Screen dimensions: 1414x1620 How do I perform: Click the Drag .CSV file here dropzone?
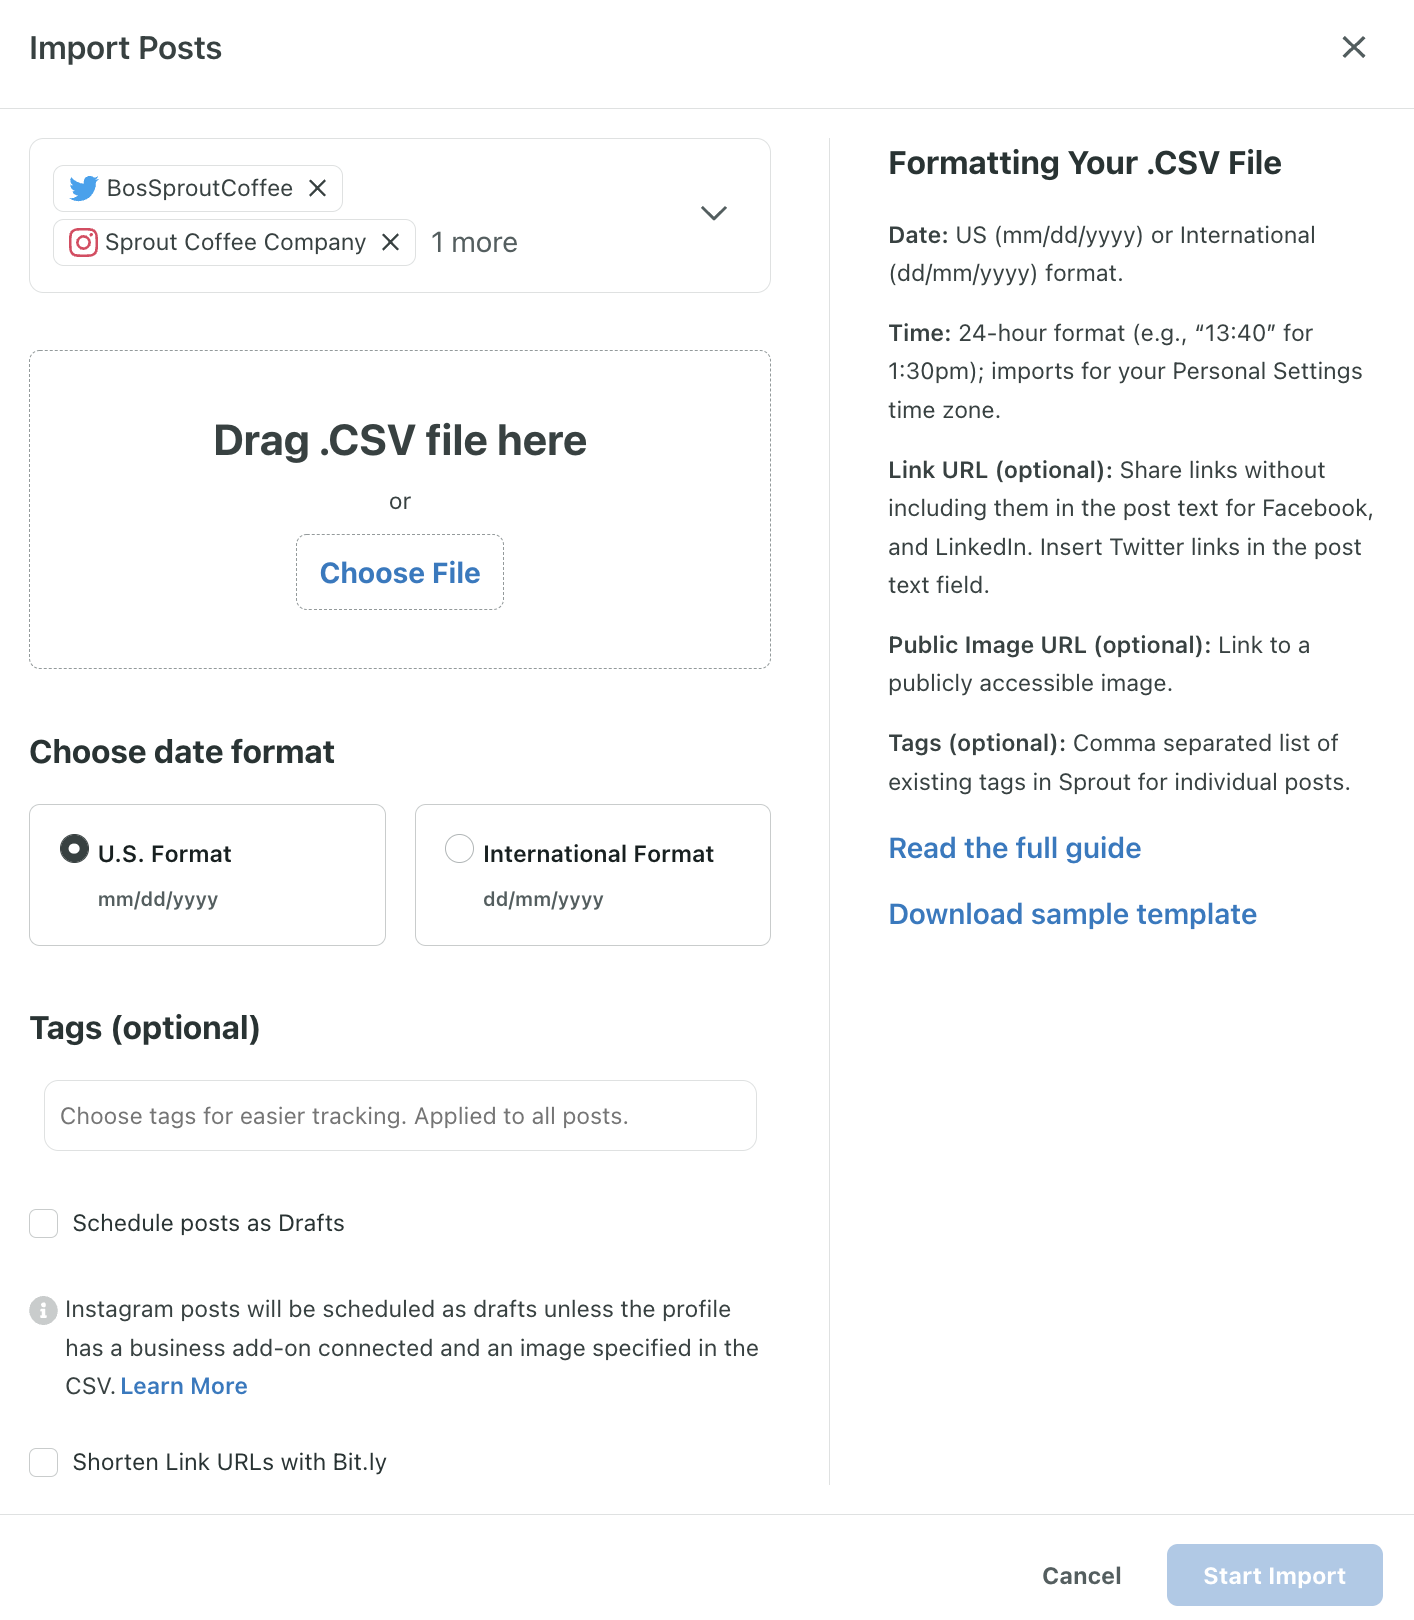[x=400, y=440]
